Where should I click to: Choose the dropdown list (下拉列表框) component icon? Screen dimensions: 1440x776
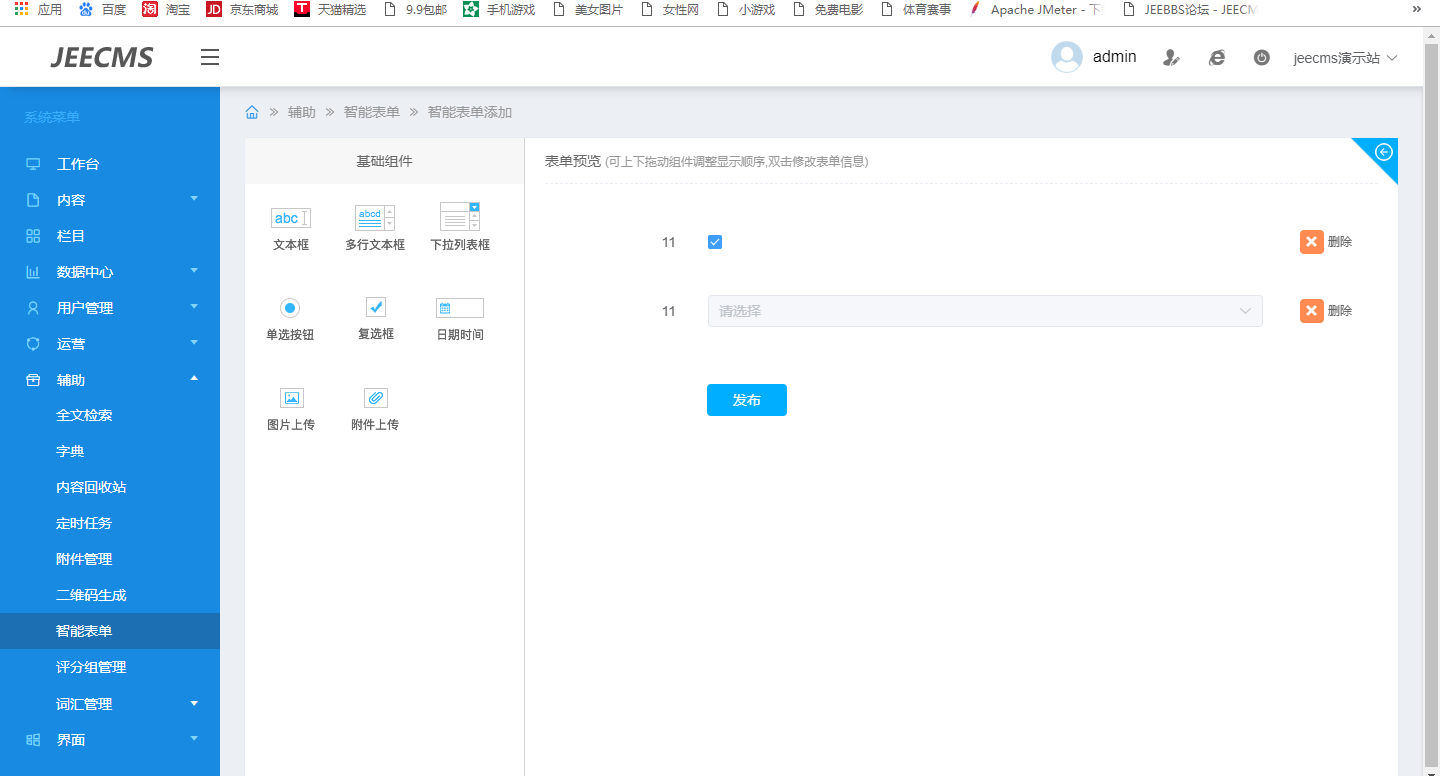[x=460, y=217]
